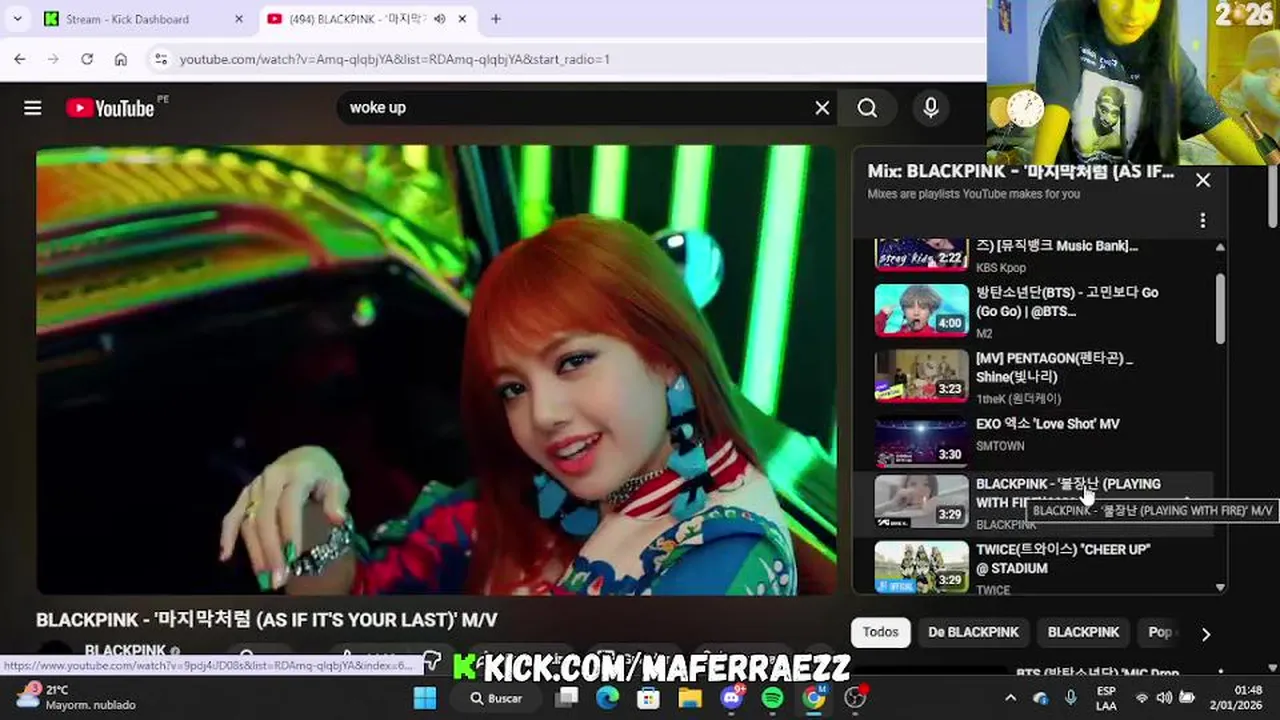
Task: Reload the current page
Action: point(87,59)
